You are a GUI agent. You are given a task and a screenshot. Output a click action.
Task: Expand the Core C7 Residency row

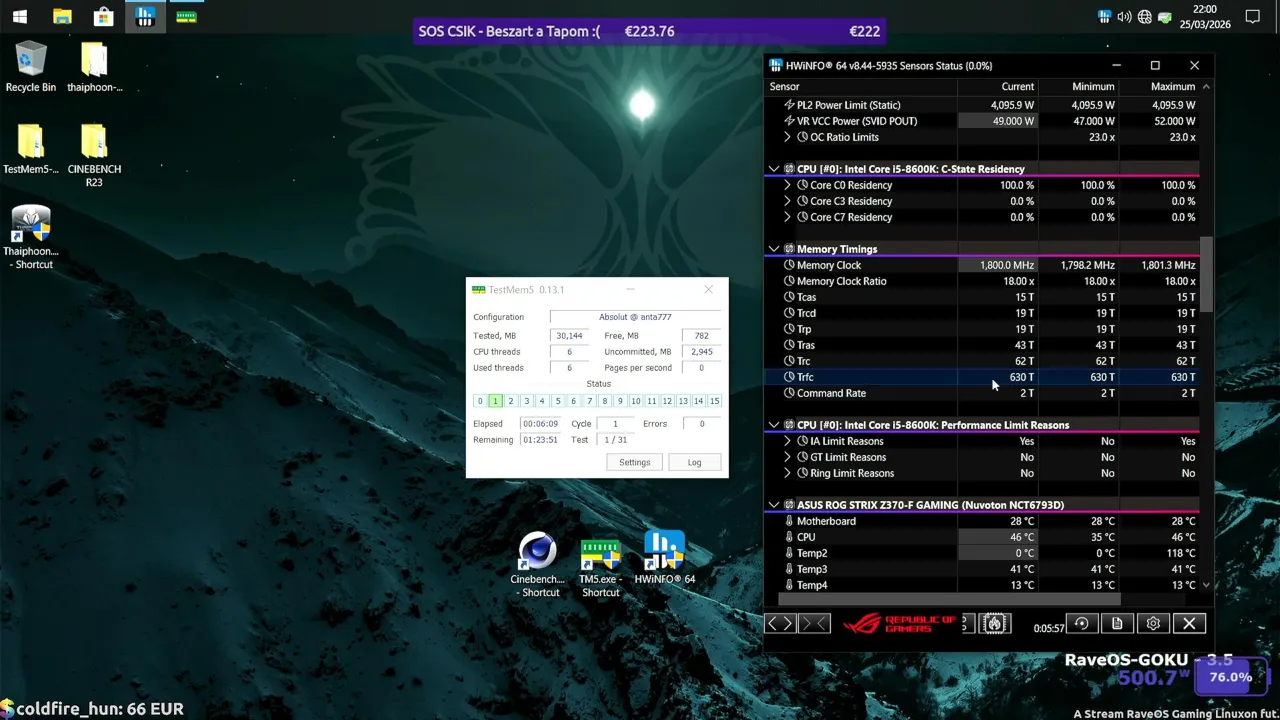click(787, 217)
